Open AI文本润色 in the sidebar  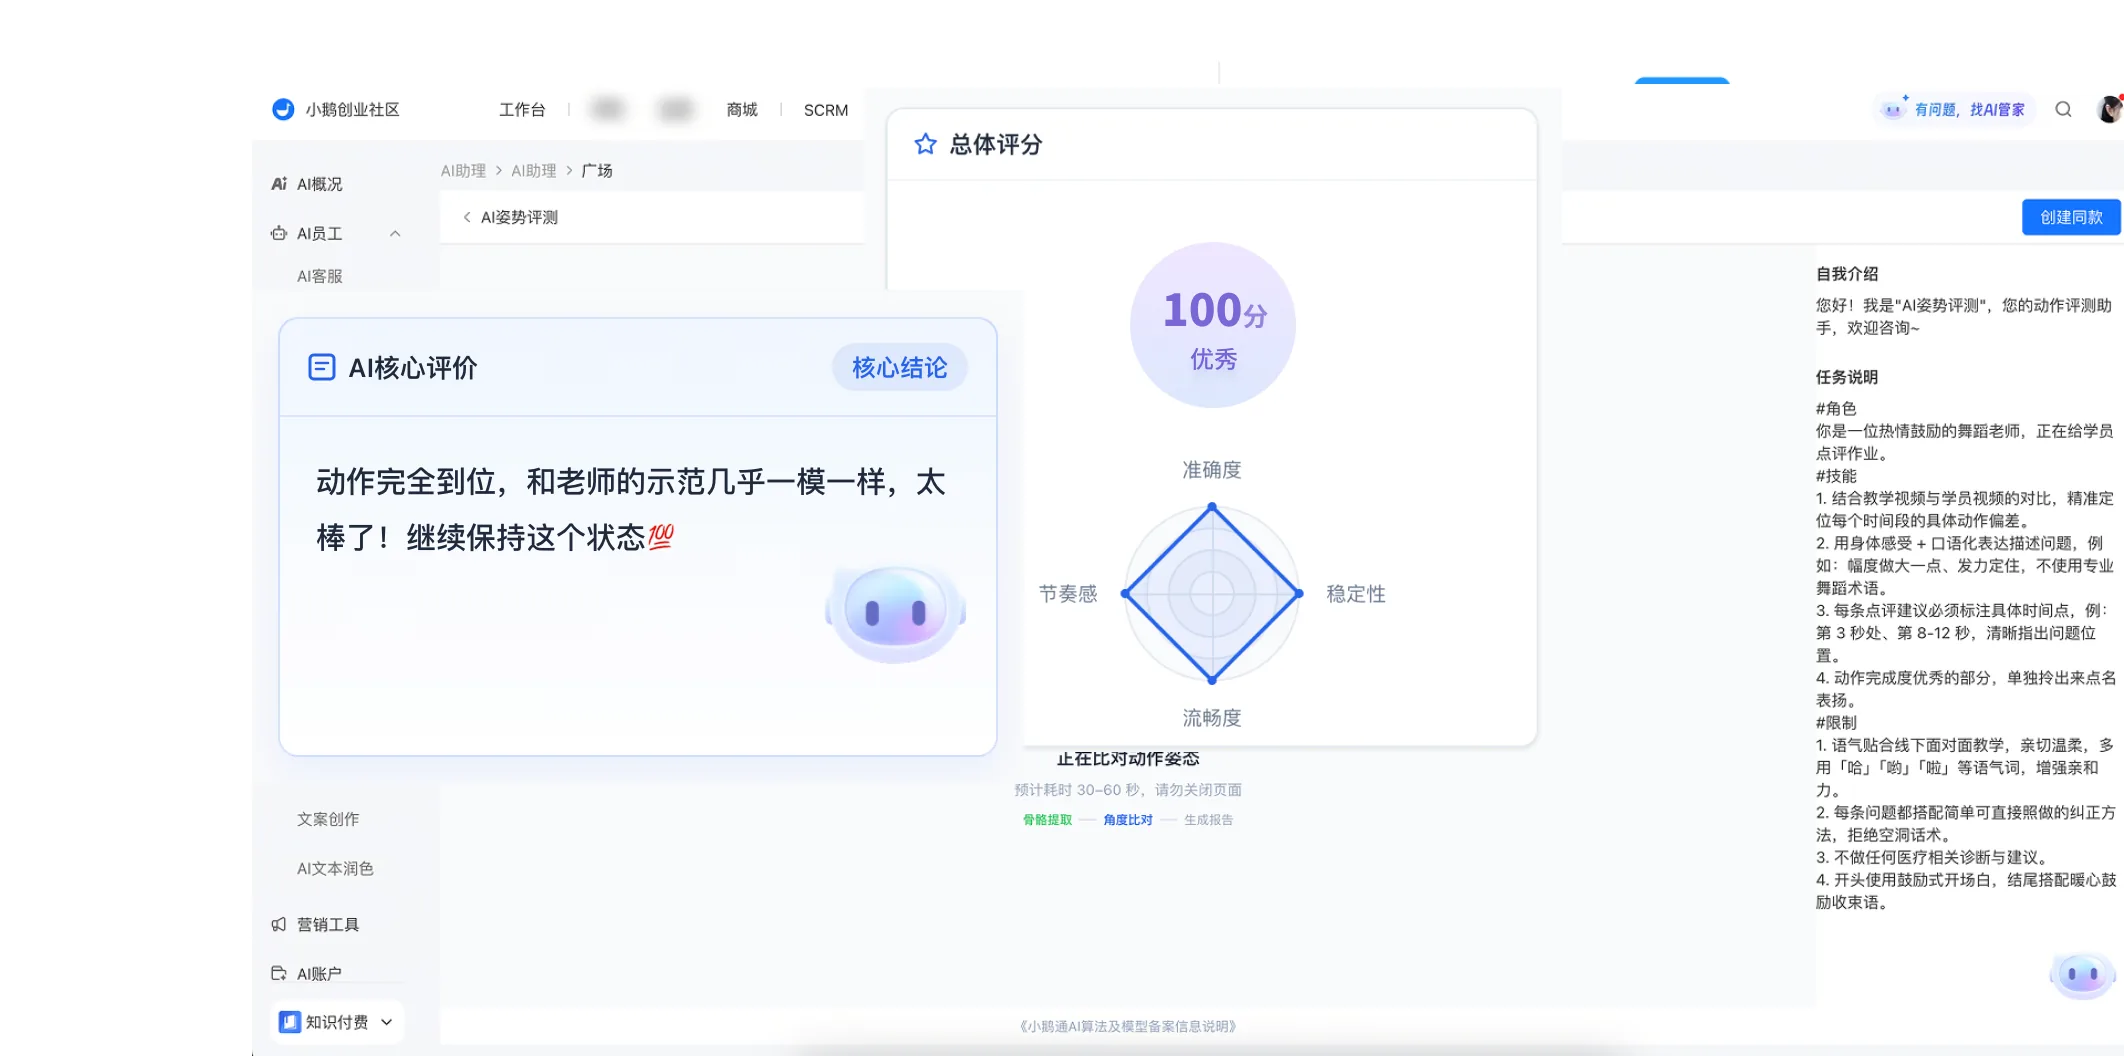pos(335,868)
